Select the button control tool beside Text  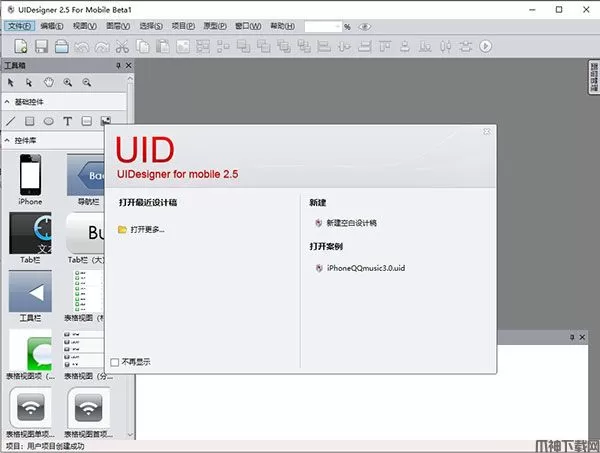[x=87, y=121]
